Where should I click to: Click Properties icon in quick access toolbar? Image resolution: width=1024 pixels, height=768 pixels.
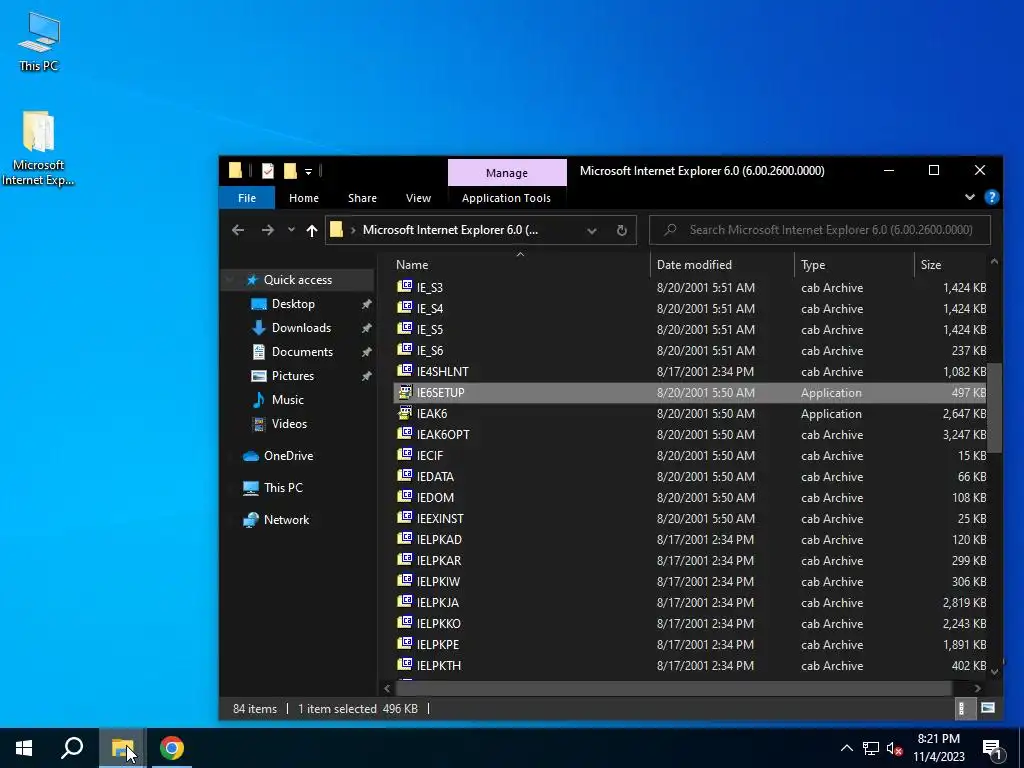(x=268, y=171)
